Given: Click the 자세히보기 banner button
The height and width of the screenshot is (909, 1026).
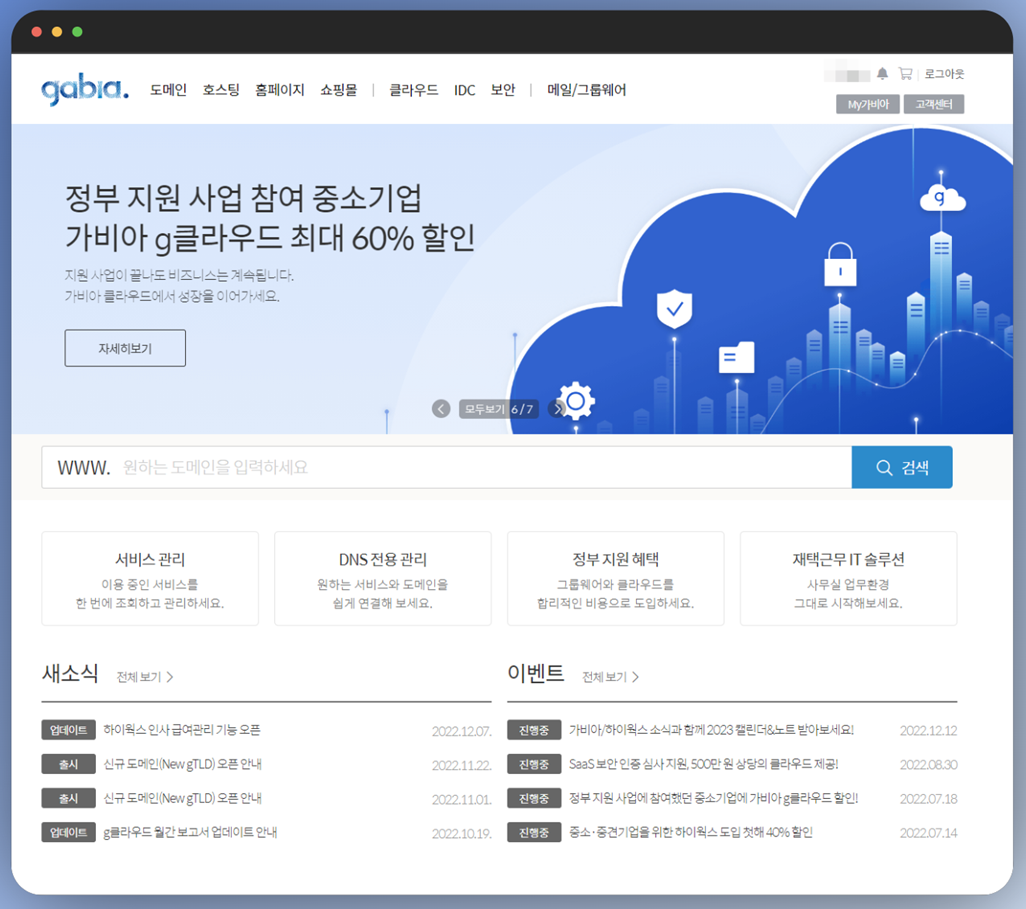Looking at the screenshot, I should 125,348.
